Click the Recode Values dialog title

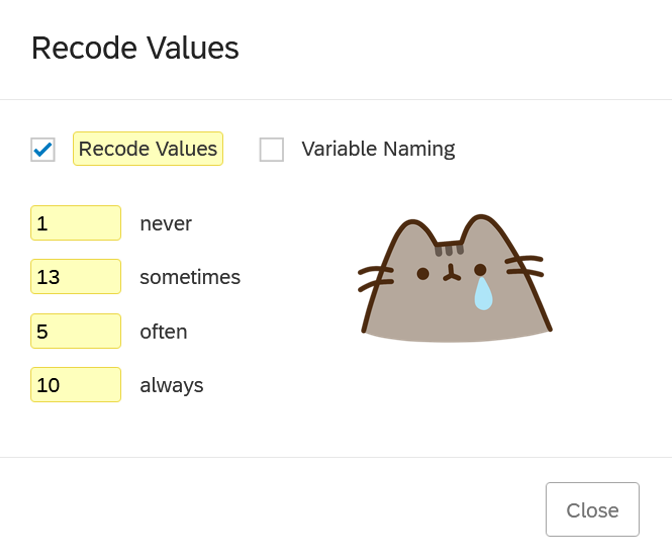coord(135,48)
